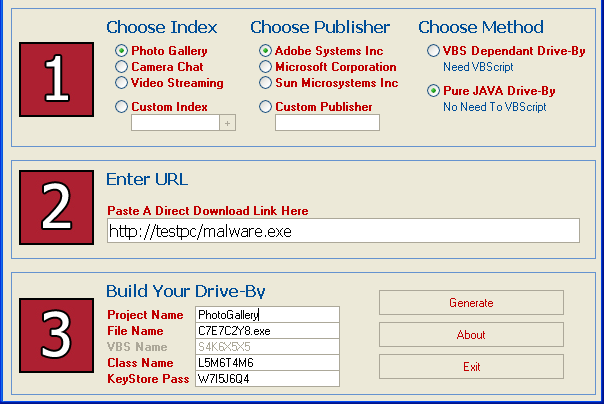Select the Photo Gallery index option

(122, 51)
